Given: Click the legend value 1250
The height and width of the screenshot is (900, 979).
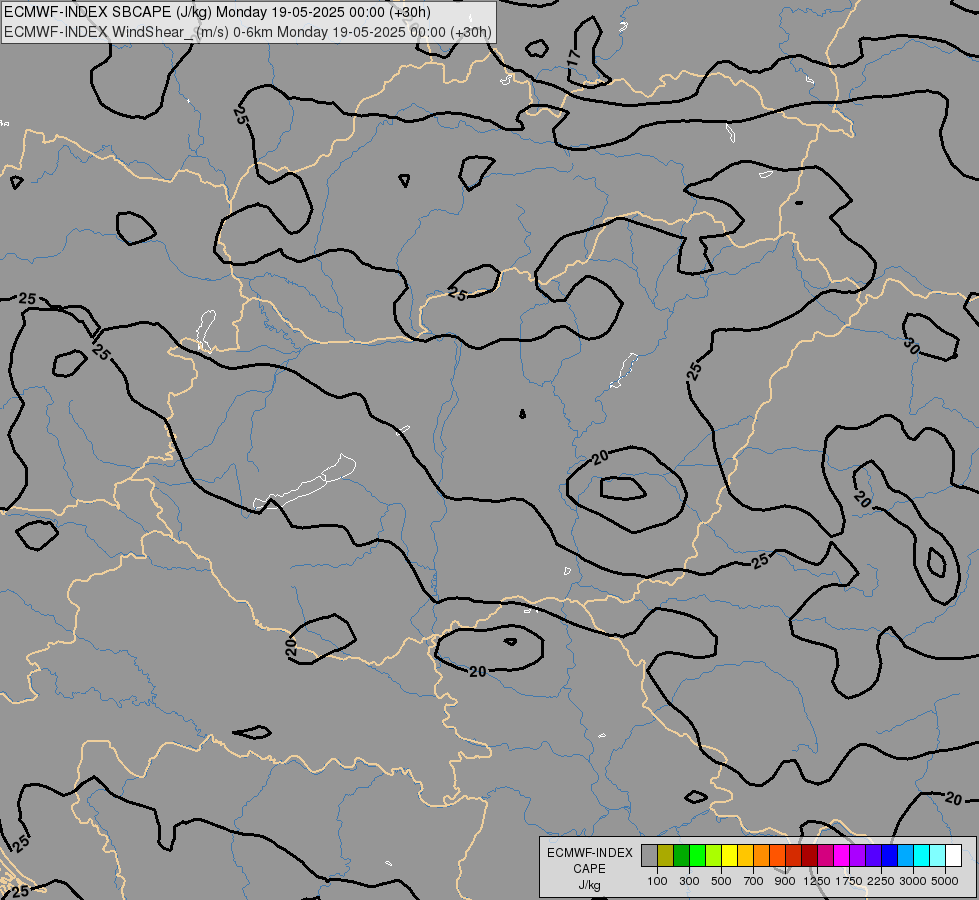Looking at the screenshot, I should [817, 881].
